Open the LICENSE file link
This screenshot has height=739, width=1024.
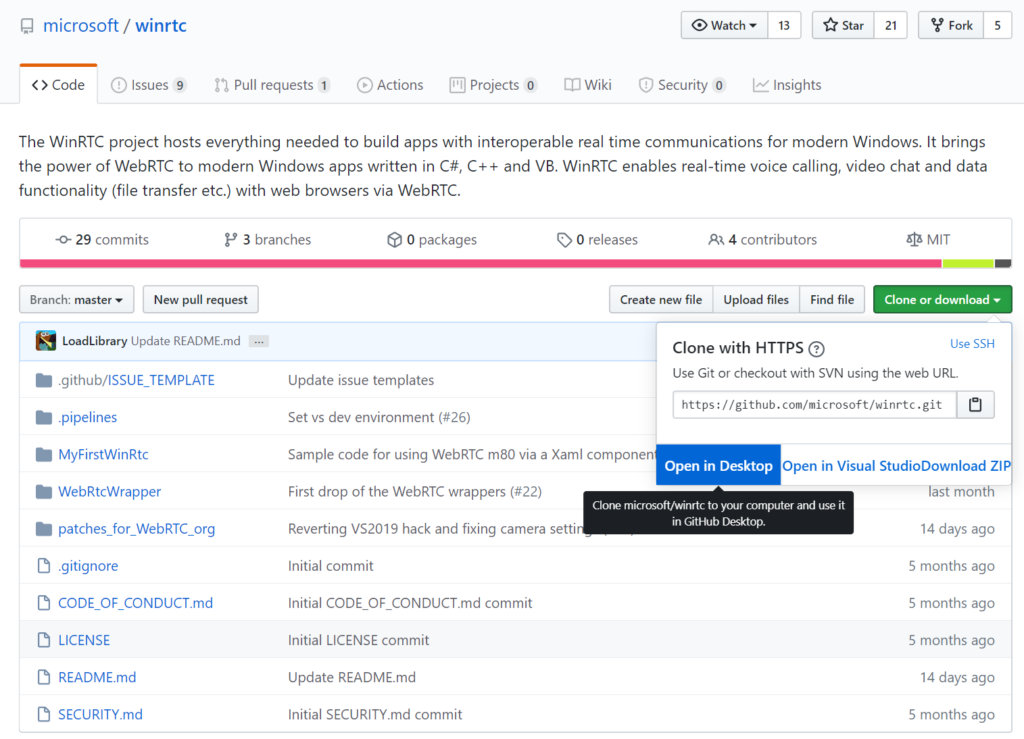tap(84, 640)
